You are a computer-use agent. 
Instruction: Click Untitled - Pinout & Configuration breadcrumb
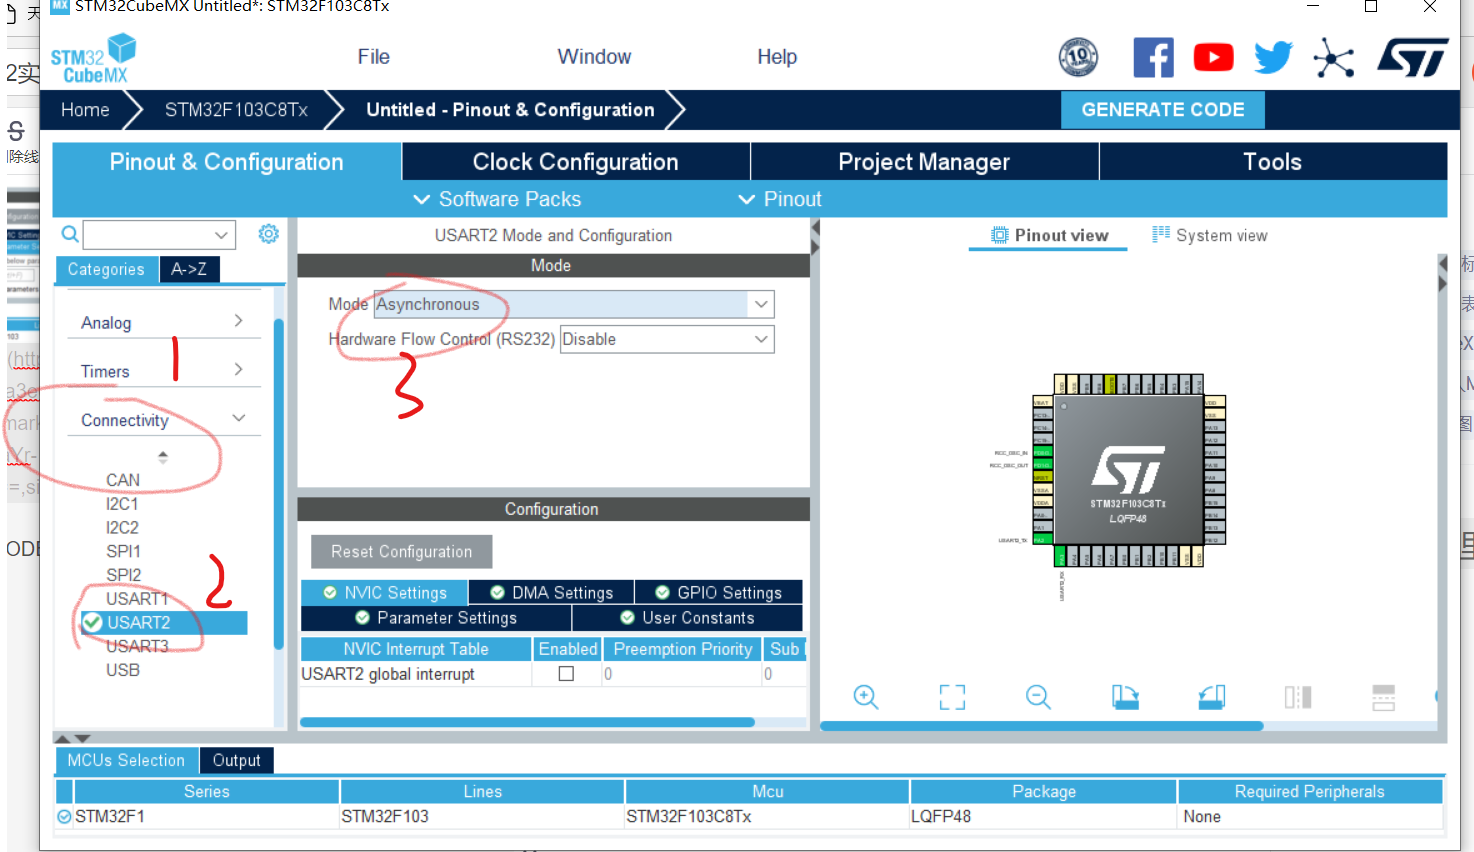pyautogui.click(x=510, y=110)
